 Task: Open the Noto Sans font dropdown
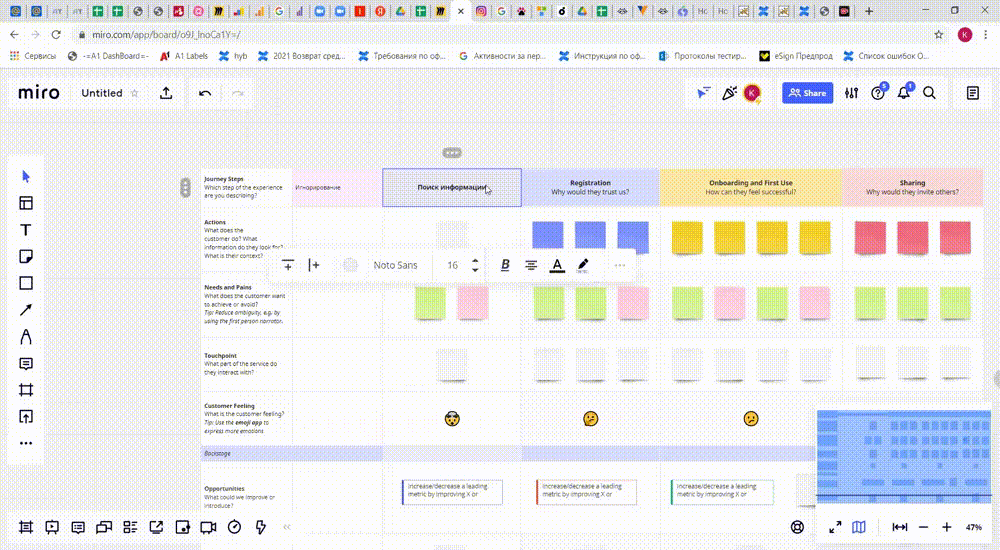[x=395, y=265]
